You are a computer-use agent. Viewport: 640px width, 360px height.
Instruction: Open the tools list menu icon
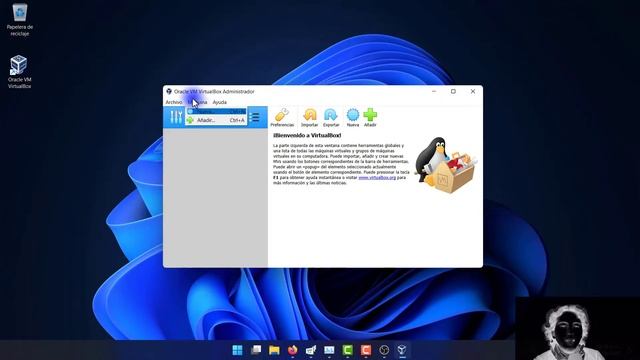pyautogui.click(x=255, y=117)
